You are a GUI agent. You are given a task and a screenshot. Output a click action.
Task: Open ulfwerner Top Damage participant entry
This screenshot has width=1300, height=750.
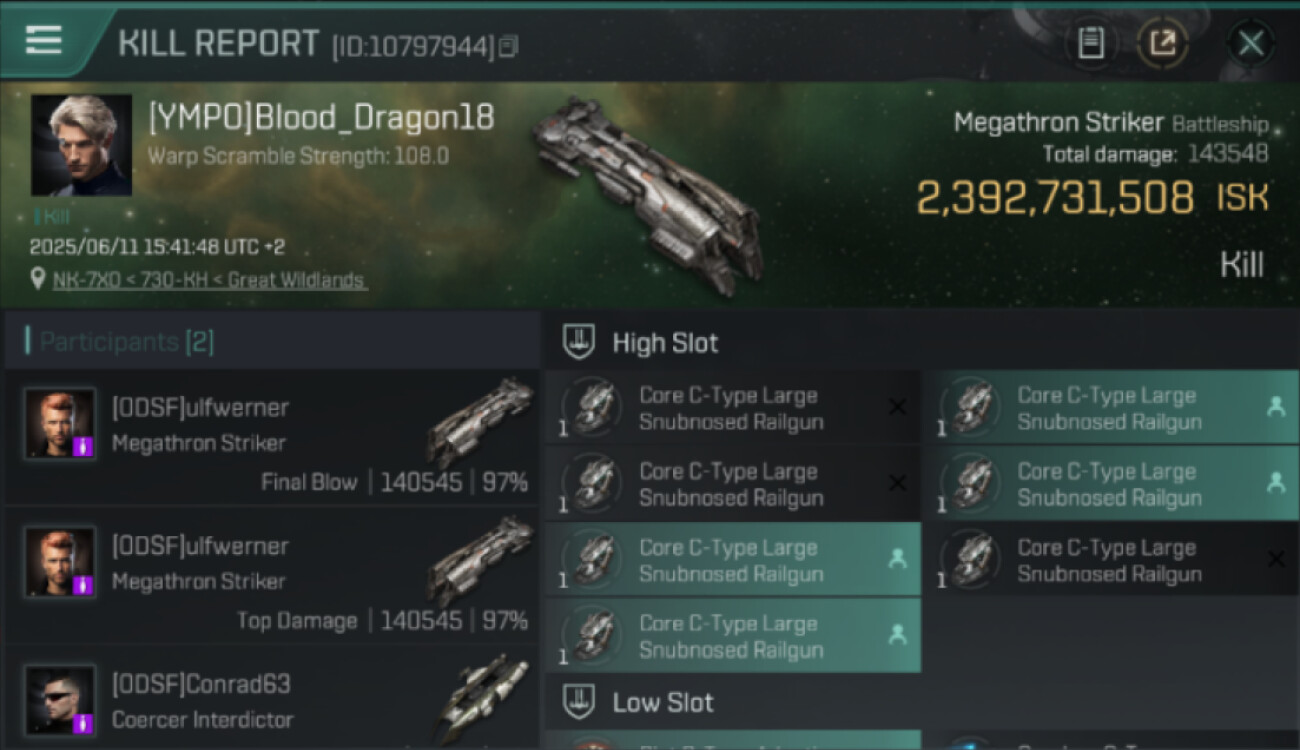pyautogui.click(x=271, y=576)
